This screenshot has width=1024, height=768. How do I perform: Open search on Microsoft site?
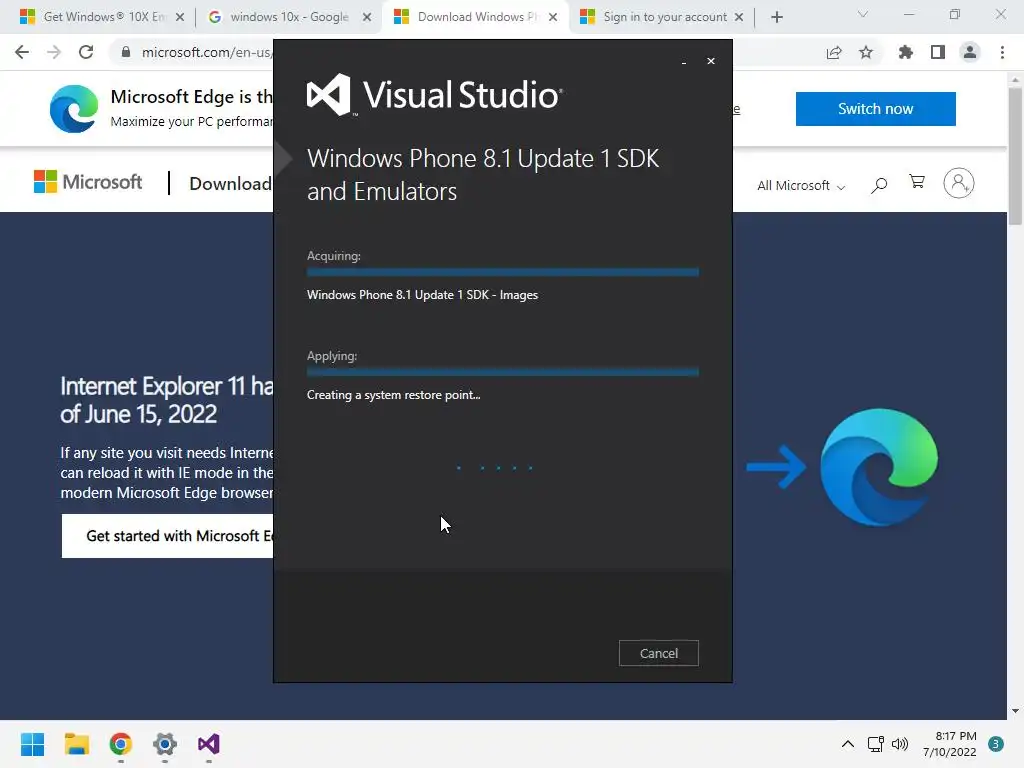pyautogui.click(x=879, y=185)
